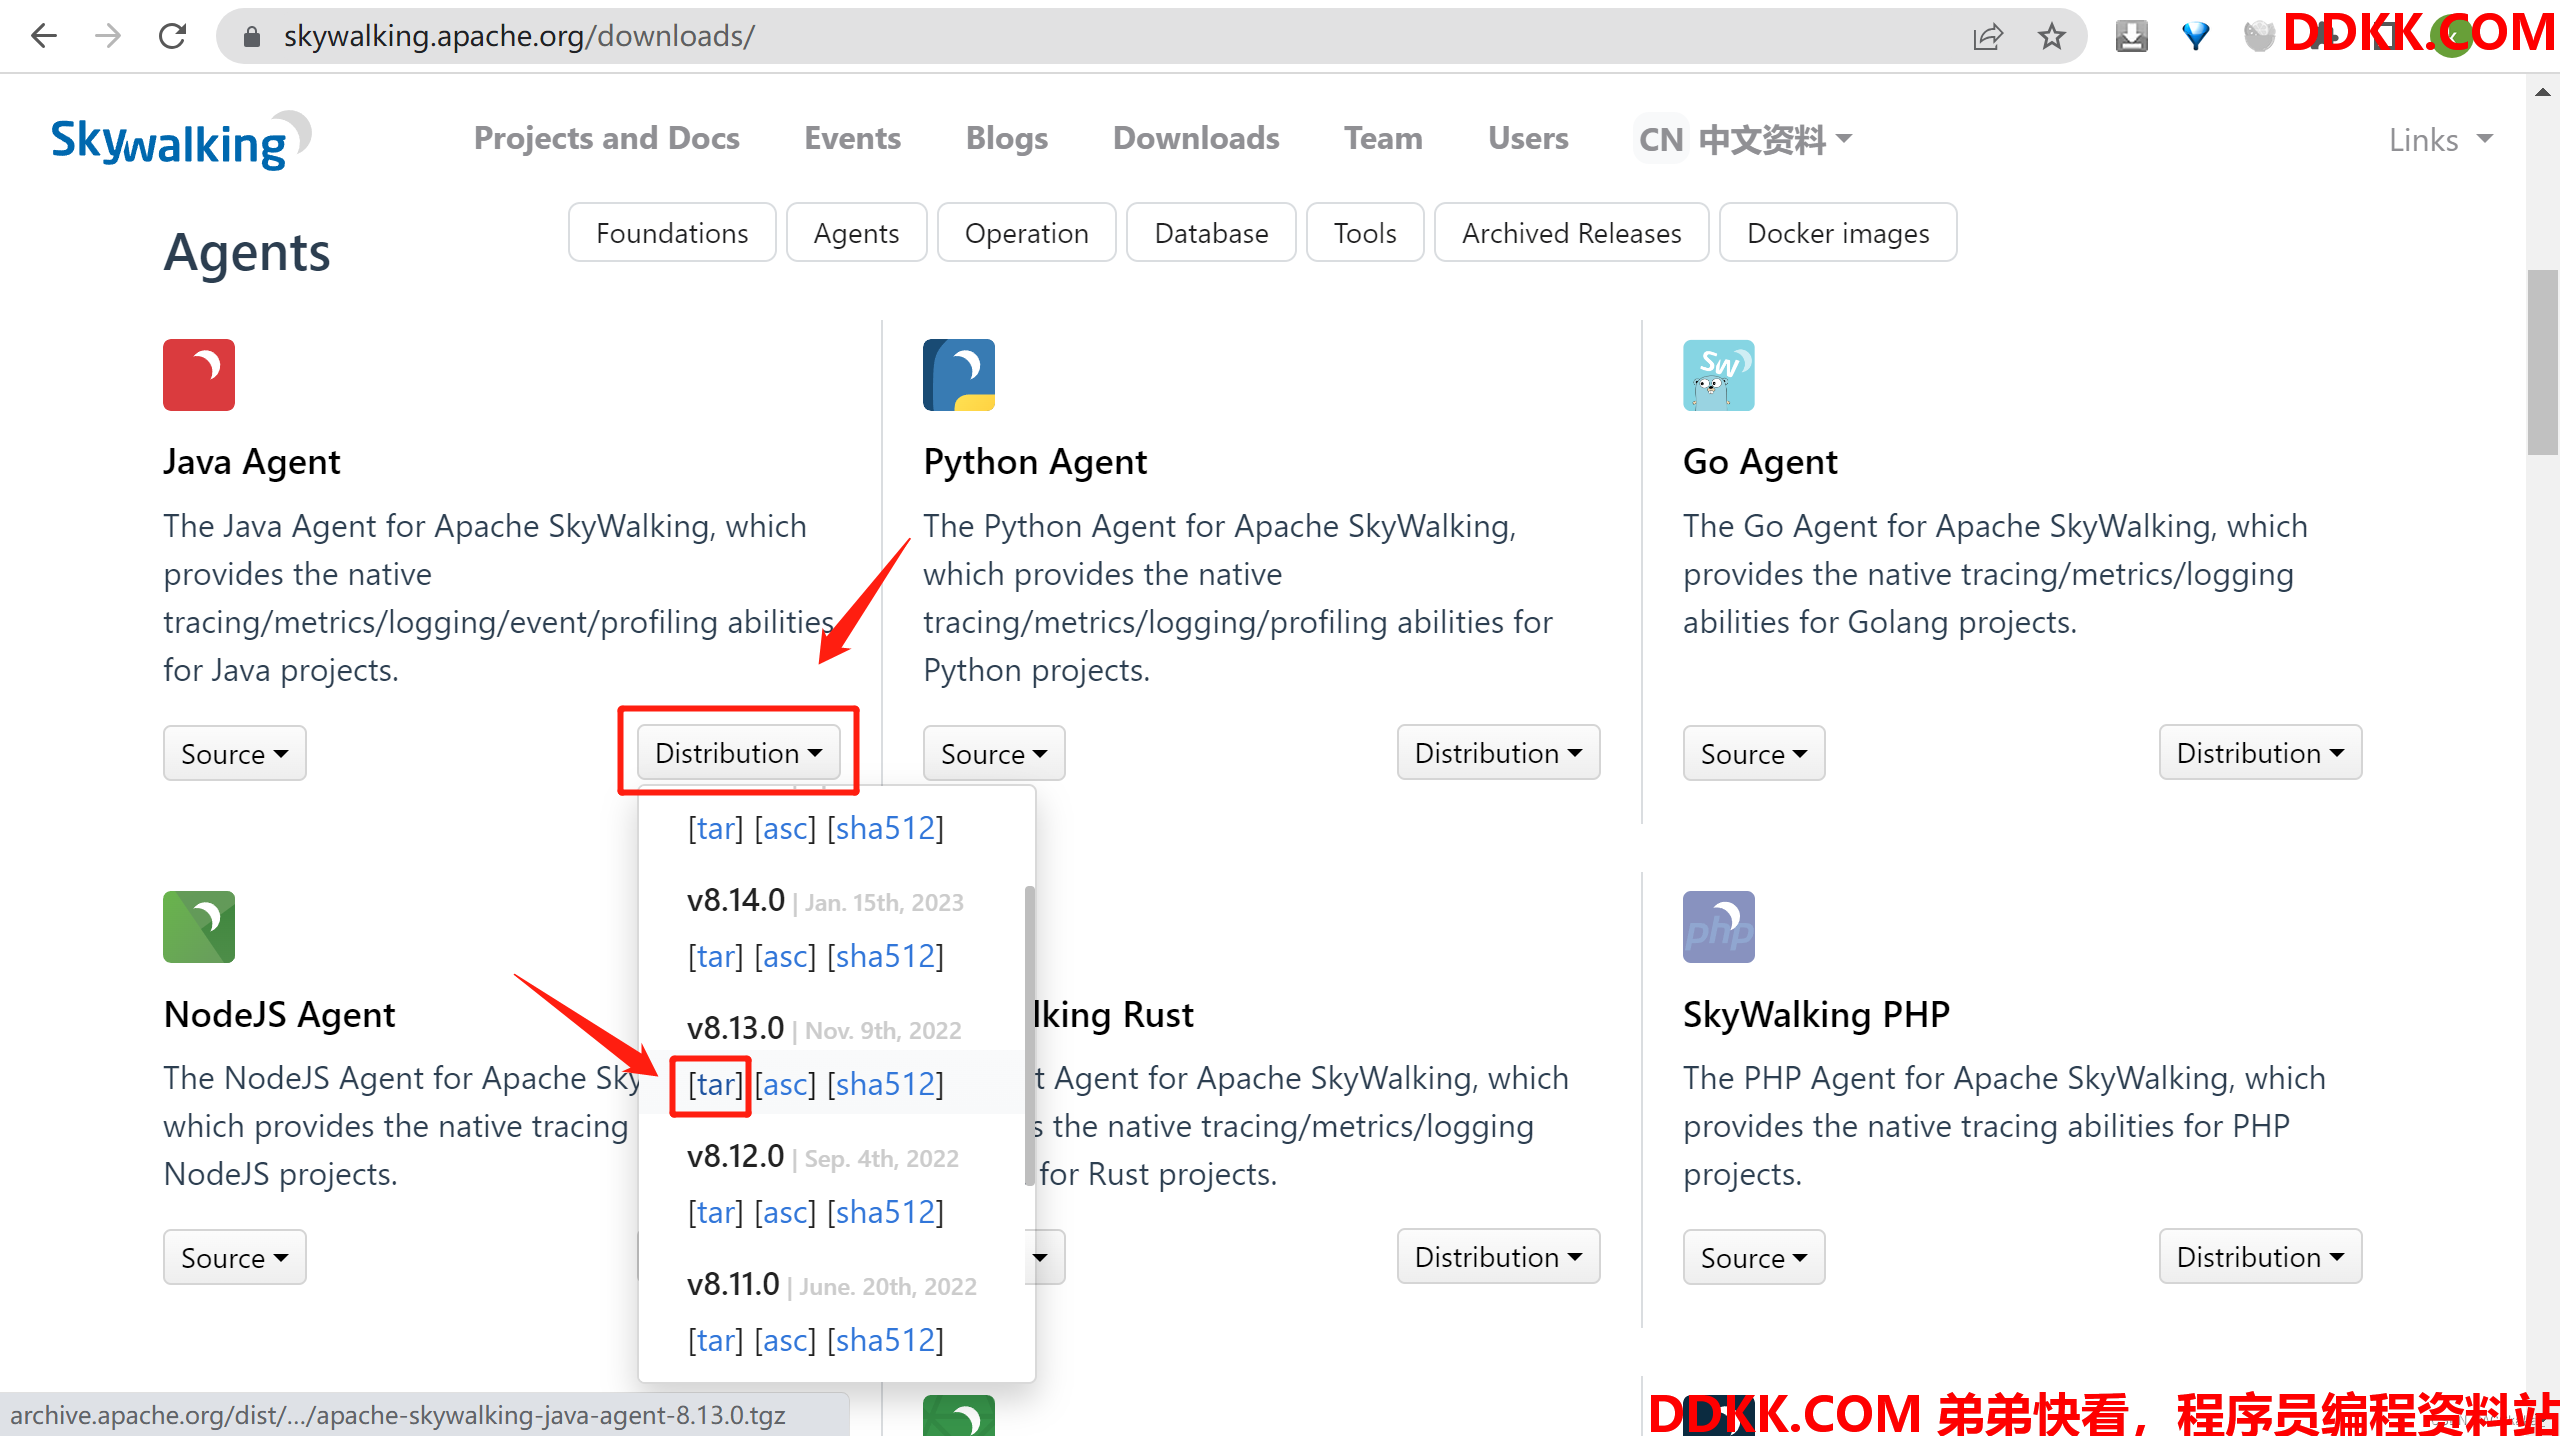Viewport: 2560px width, 1436px height.
Task: Expand Python Agent Source dropdown
Action: (x=994, y=753)
